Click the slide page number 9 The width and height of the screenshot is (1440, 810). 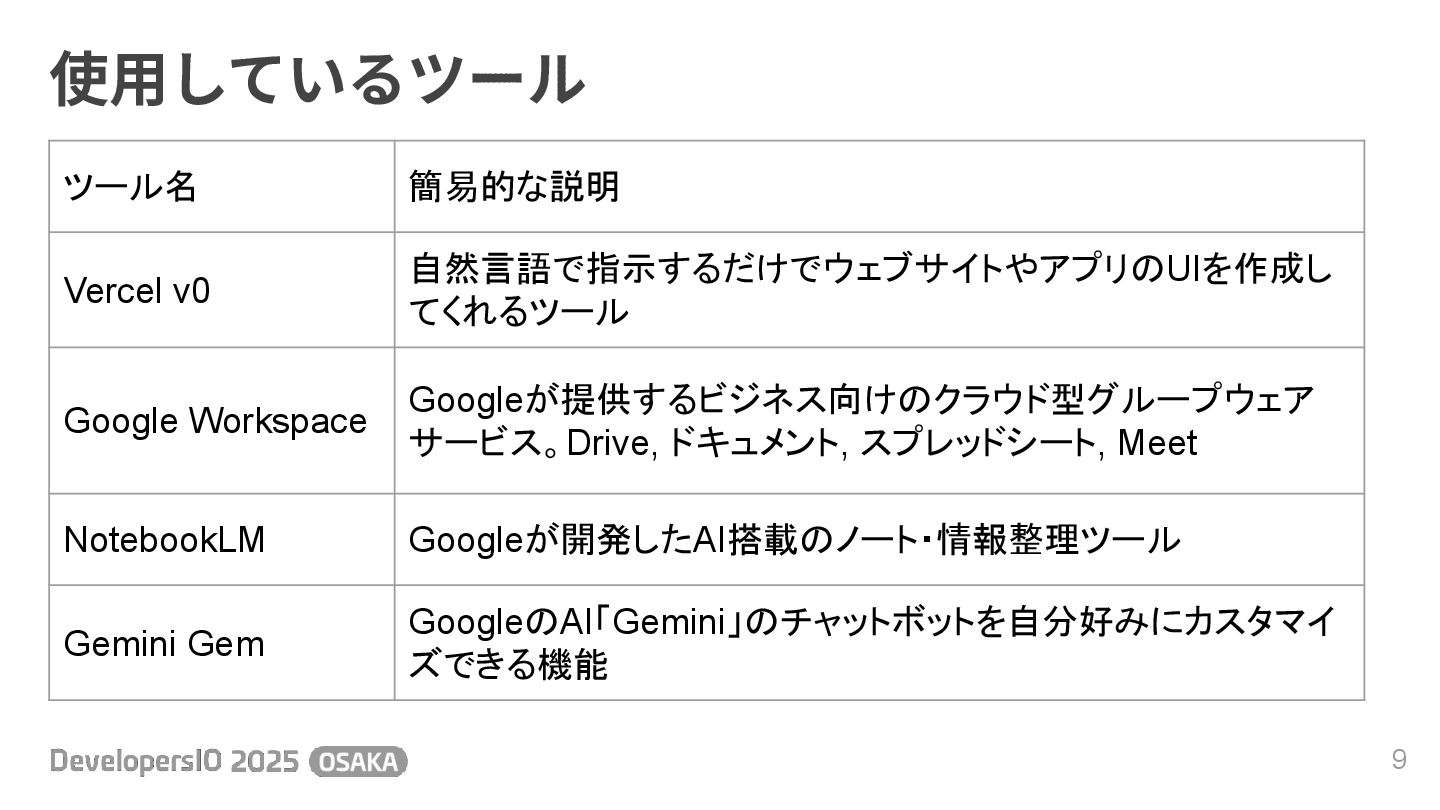(x=1399, y=759)
